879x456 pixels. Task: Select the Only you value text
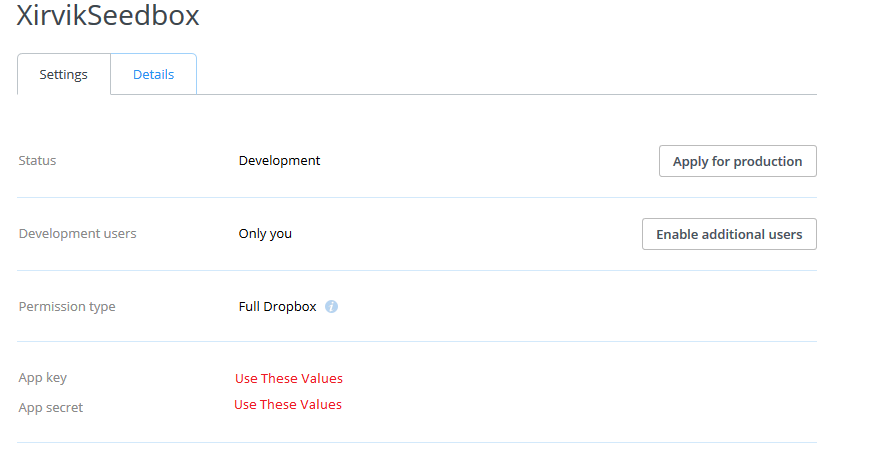pos(265,234)
